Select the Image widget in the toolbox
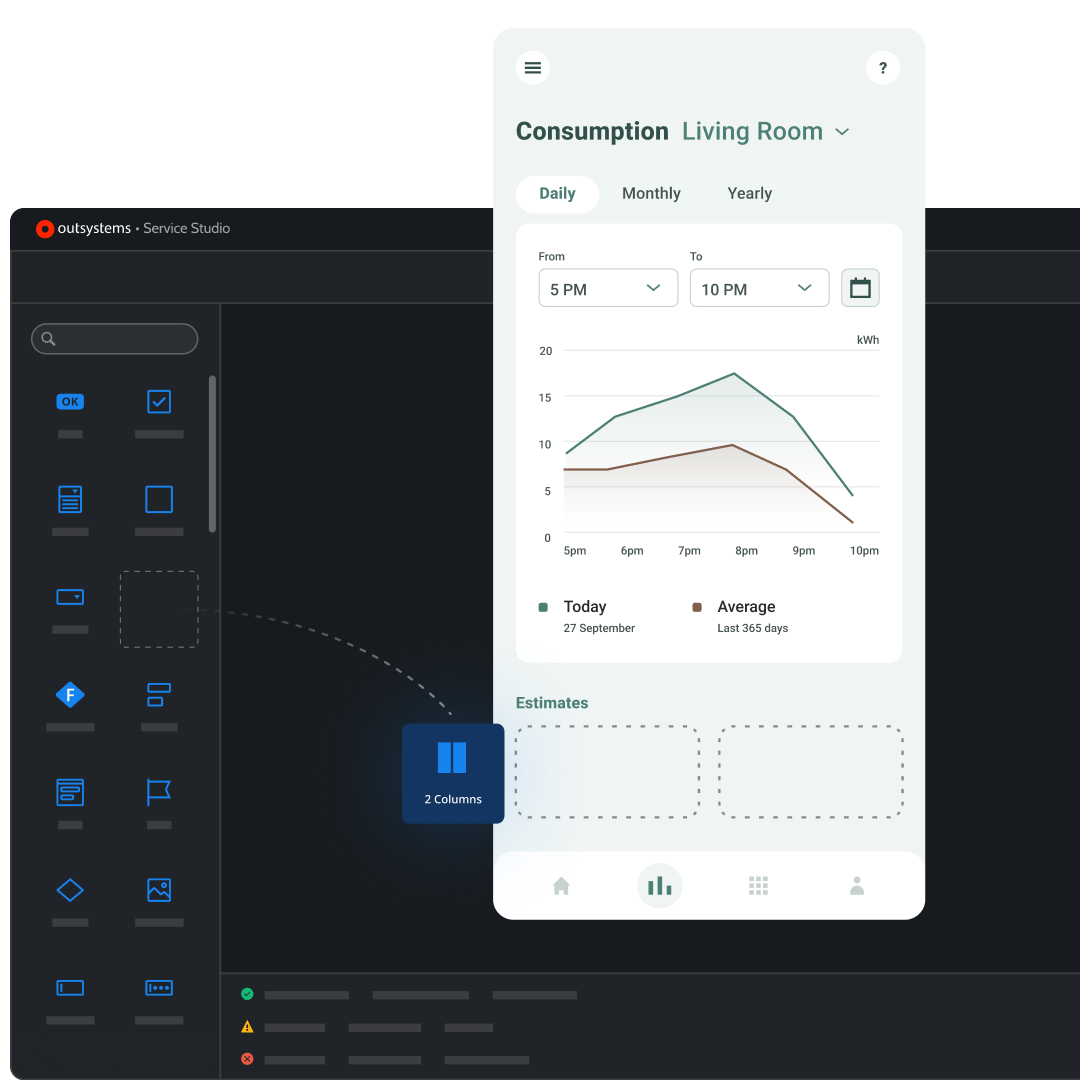The height and width of the screenshot is (1080, 1080). 159,890
